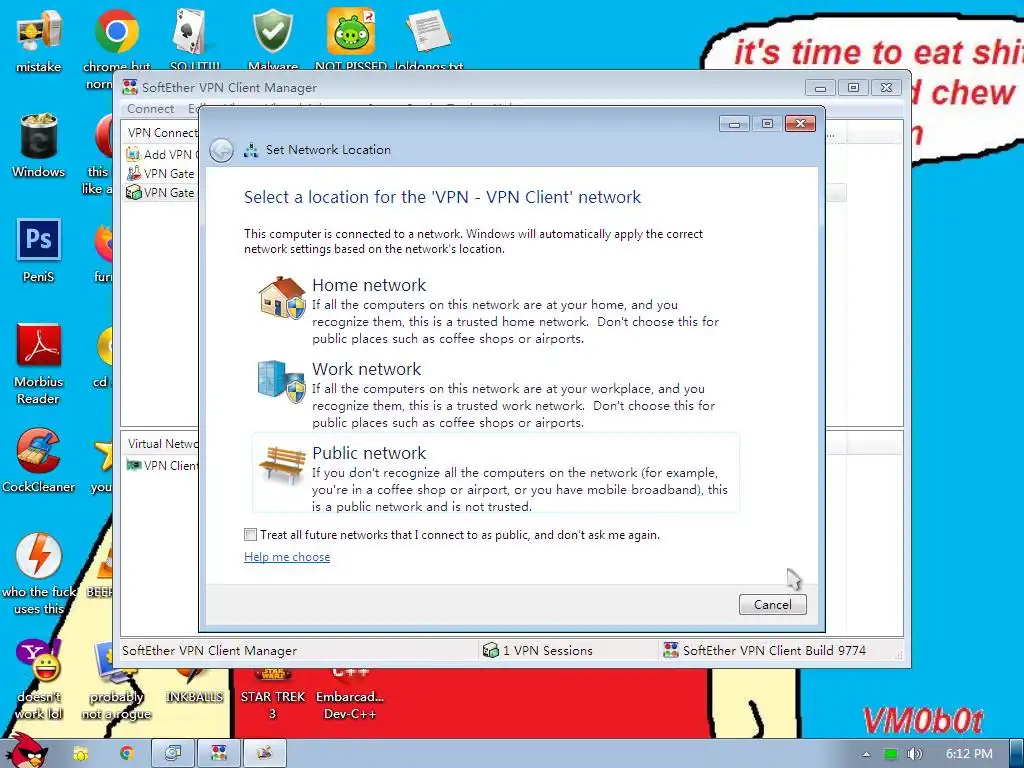Click the green network tray icon
The height and width of the screenshot is (768, 1024).
(891, 754)
